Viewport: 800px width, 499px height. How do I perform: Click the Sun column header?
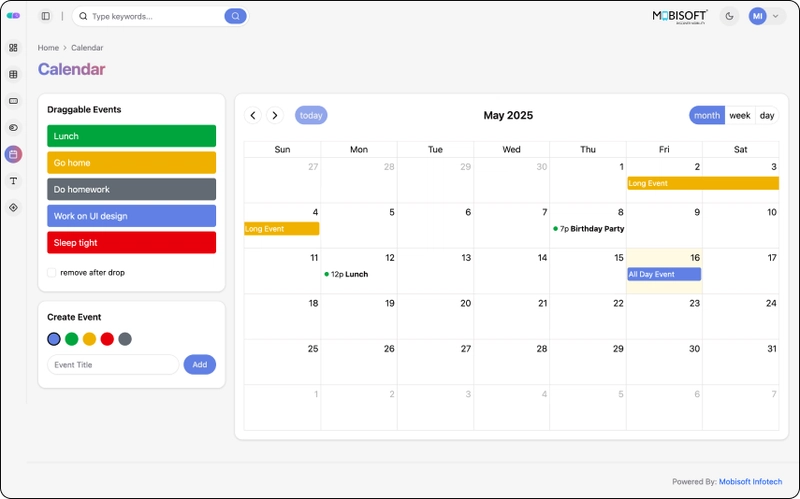[282, 149]
